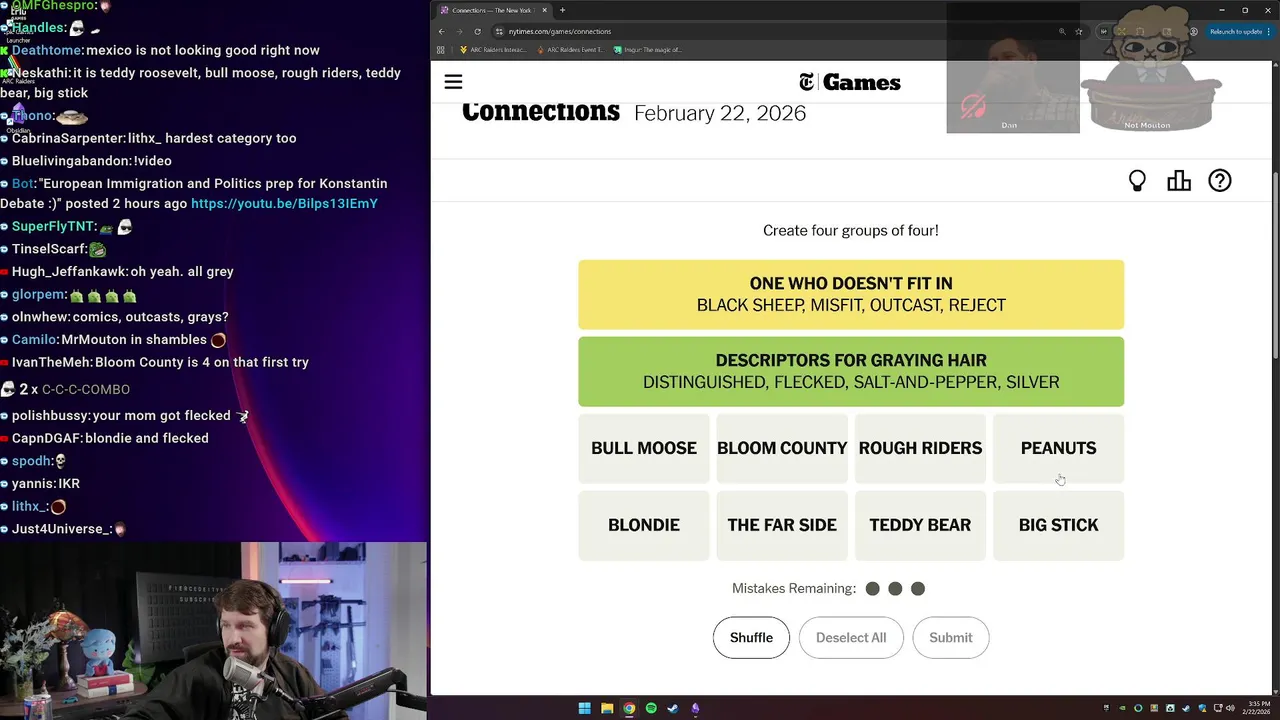The height and width of the screenshot is (720, 1280).
Task: Open the bookmarks apps grid icon
Action: point(441,49)
